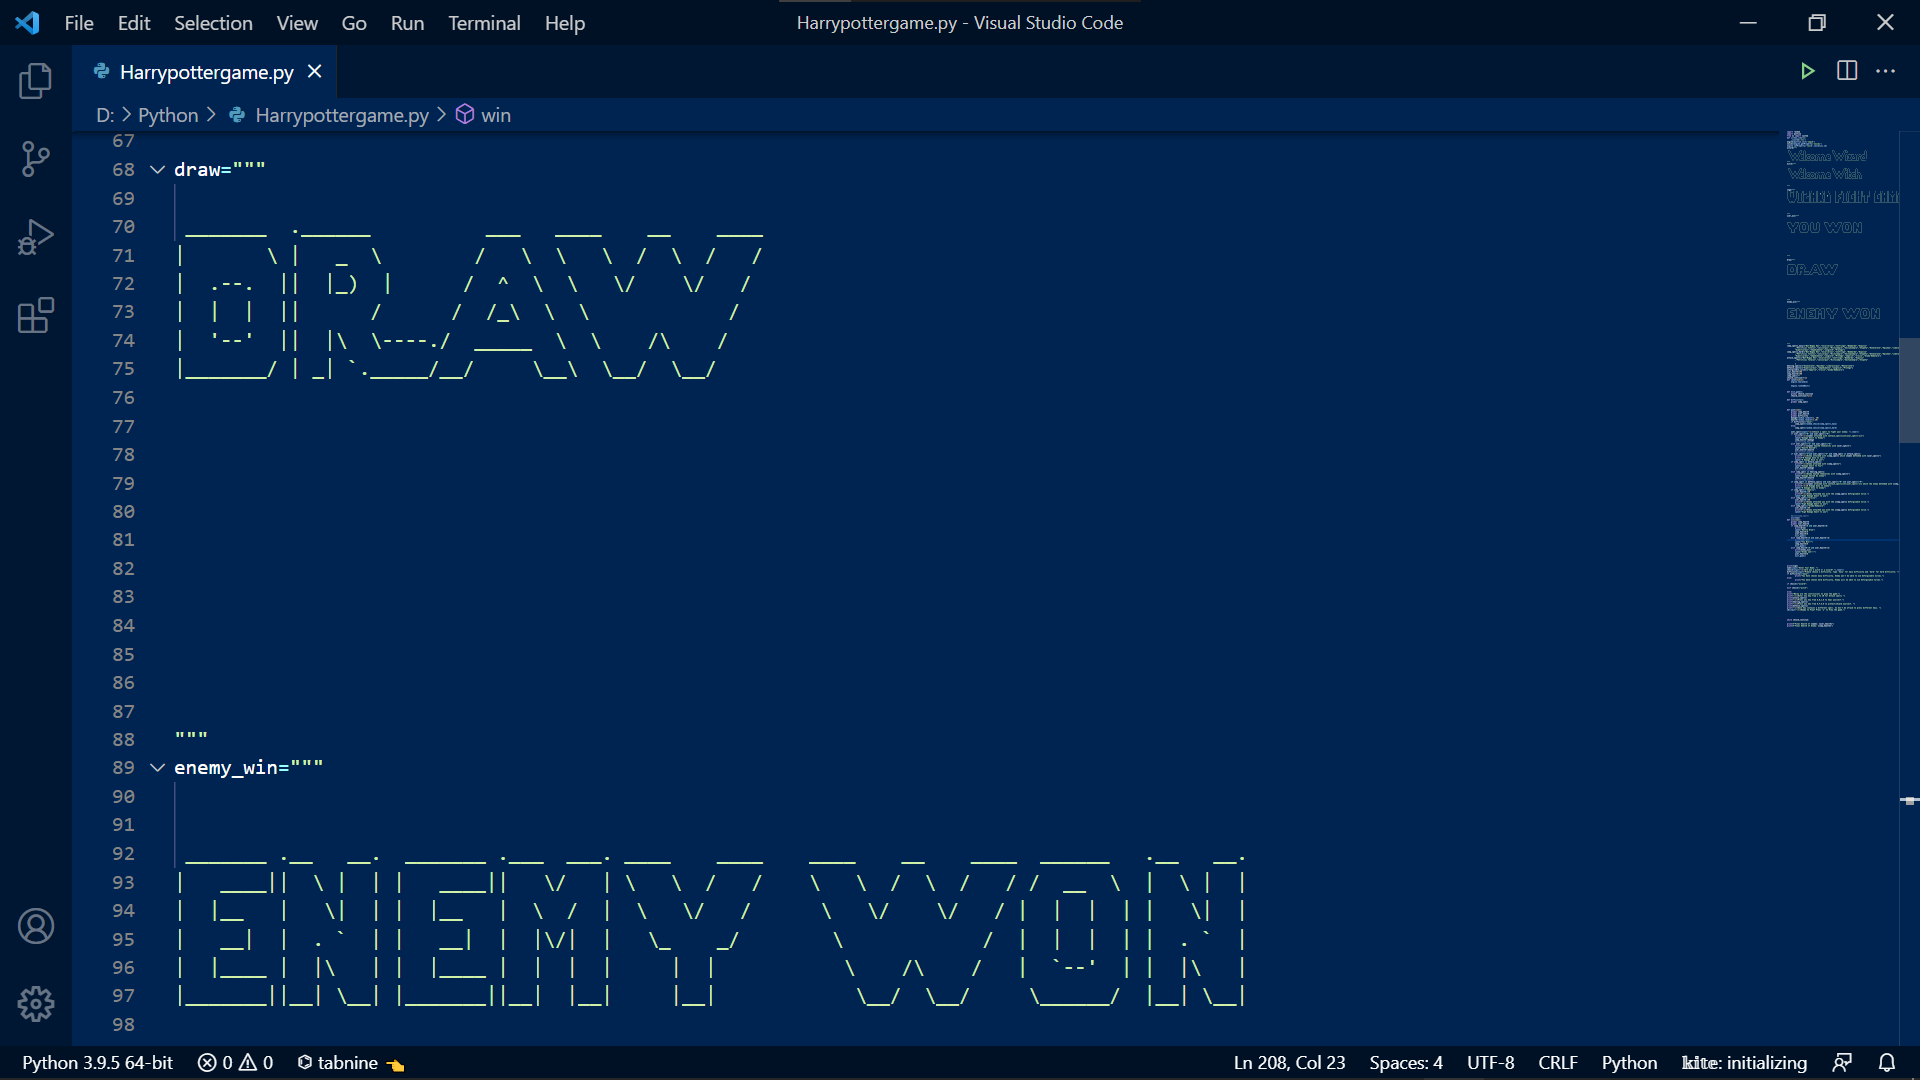
Task: Open the Selection menu
Action: [x=213, y=23]
